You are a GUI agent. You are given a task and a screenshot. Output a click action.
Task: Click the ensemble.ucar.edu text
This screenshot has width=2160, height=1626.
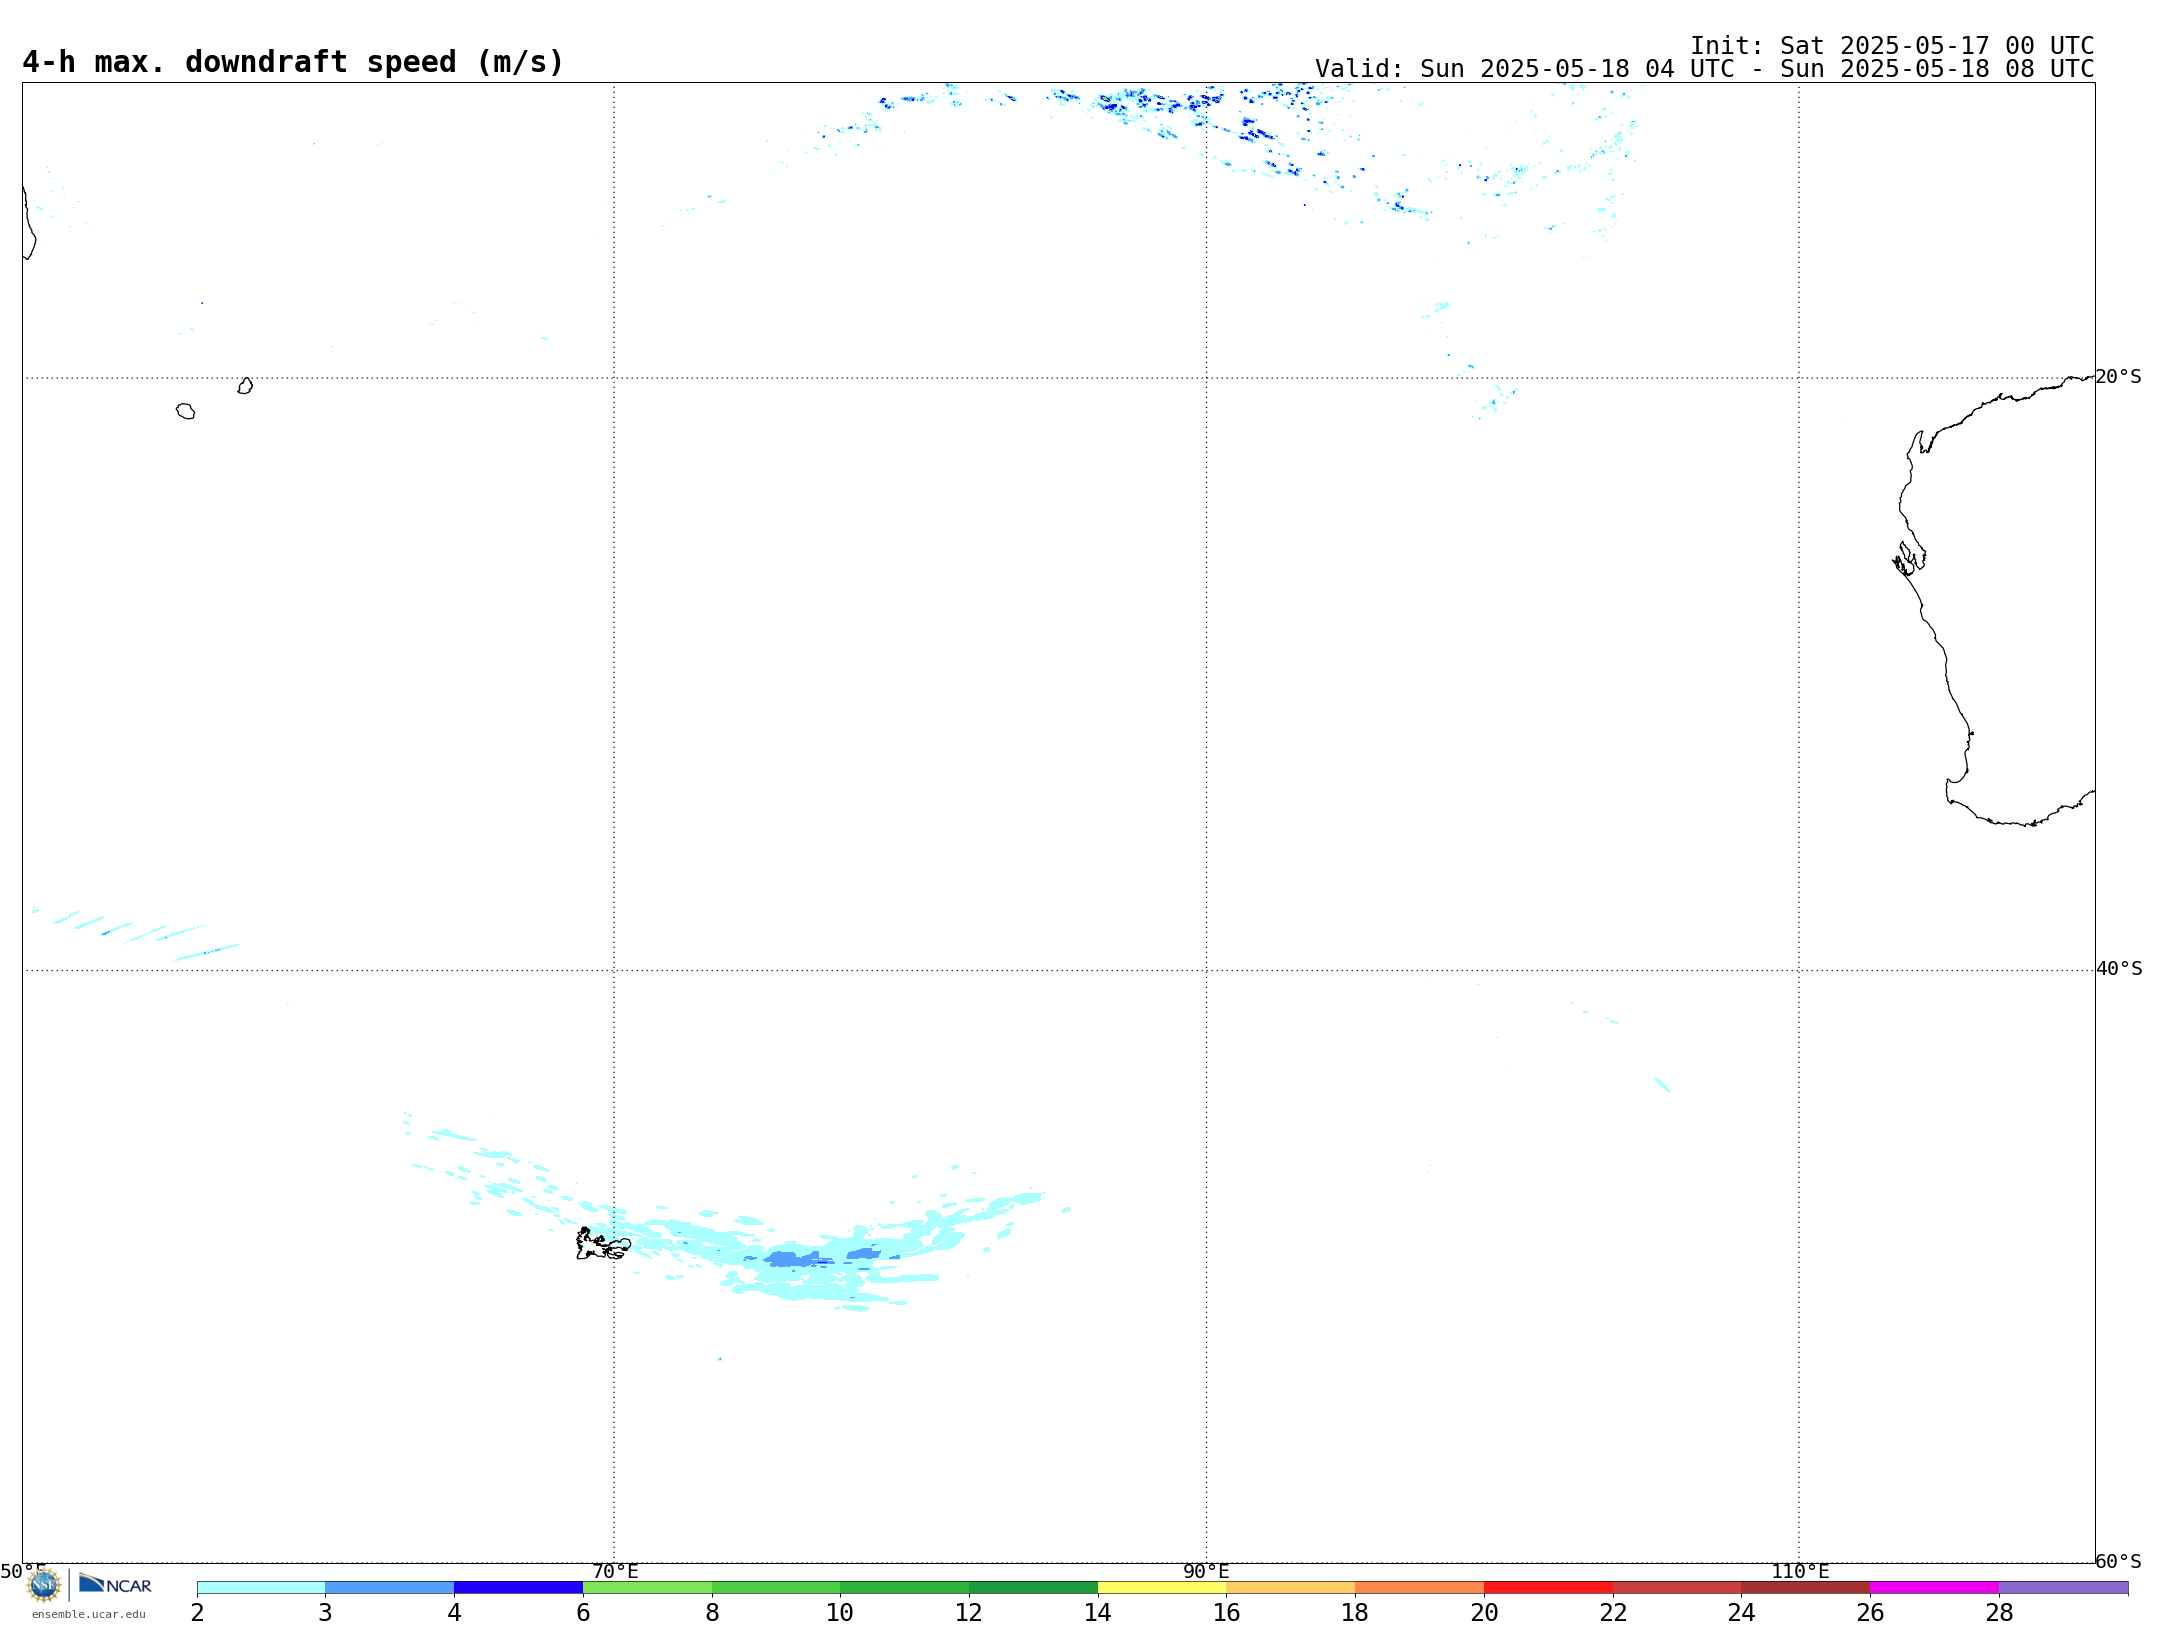coord(88,1614)
